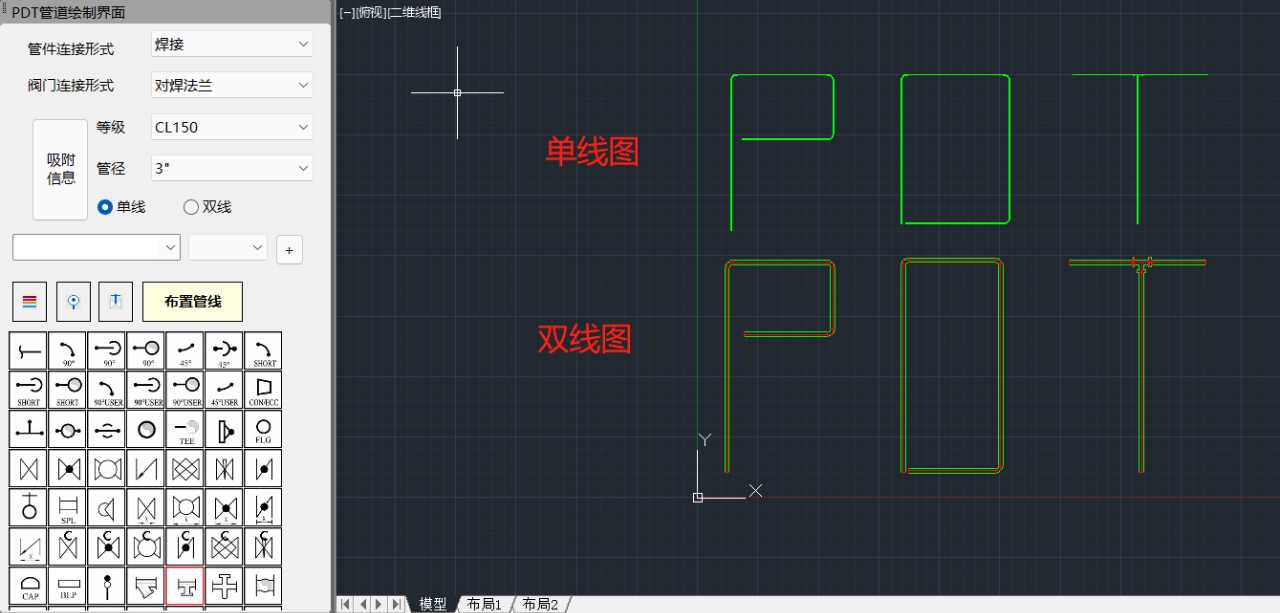Switch to 双线 double-line mode
Image resolution: width=1280 pixels, height=613 pixels.
tap(191, 207)
